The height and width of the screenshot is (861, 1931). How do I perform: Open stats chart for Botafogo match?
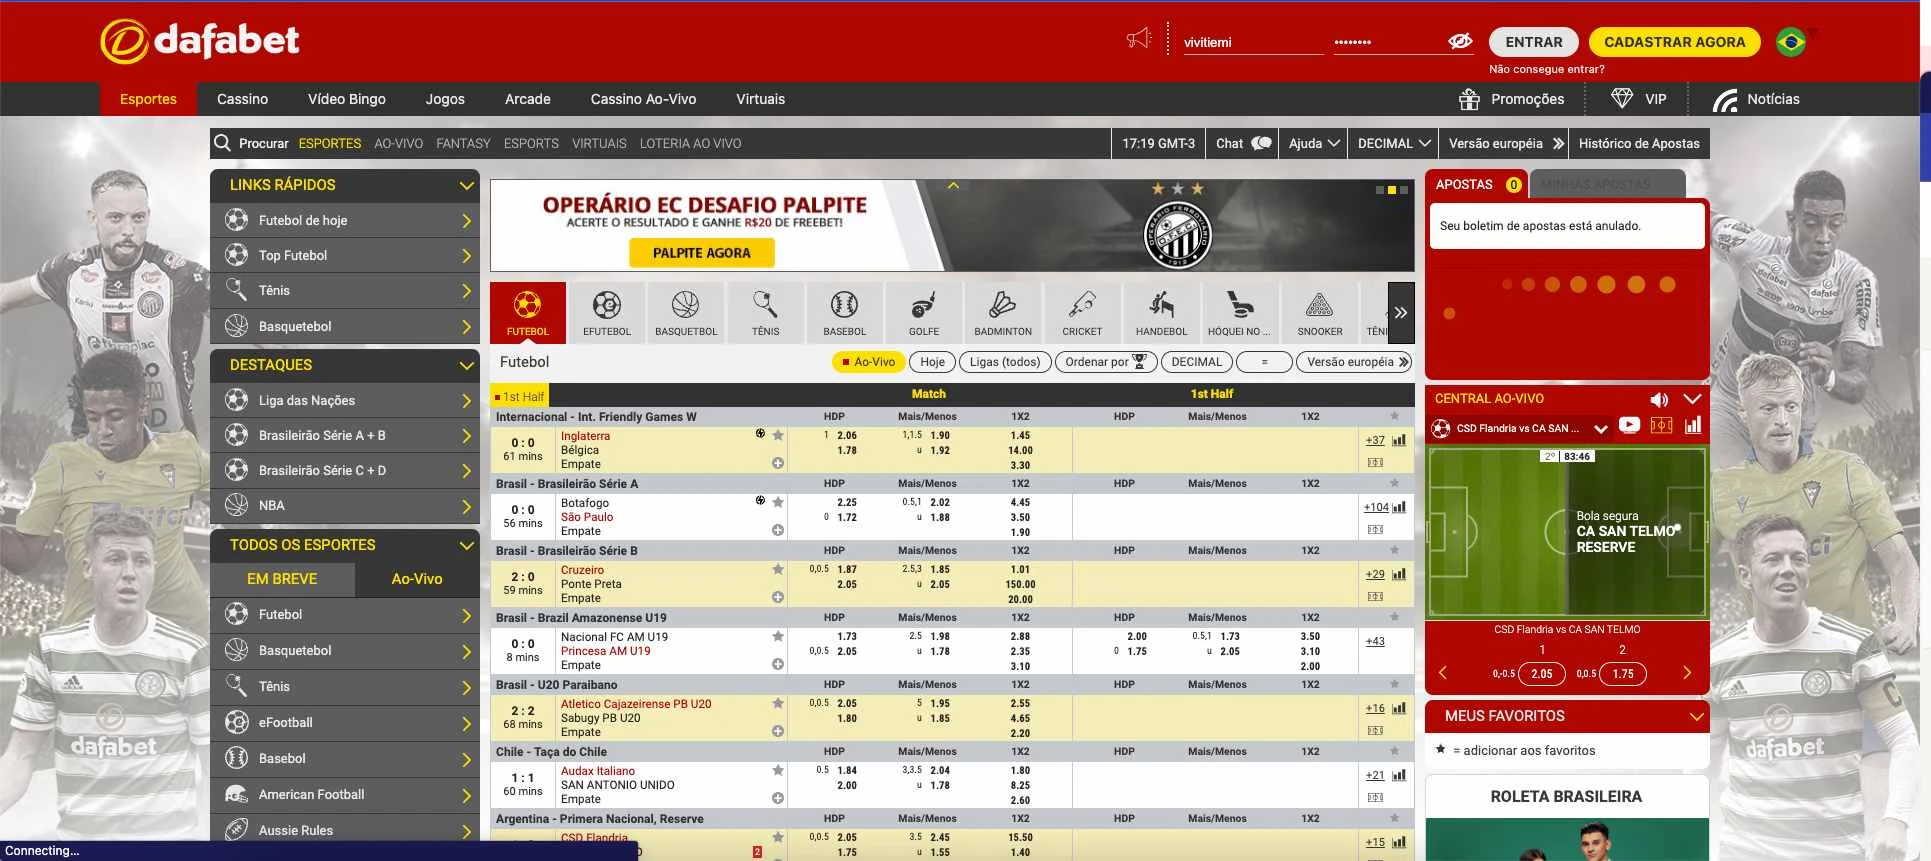[x=1399, y=507]
